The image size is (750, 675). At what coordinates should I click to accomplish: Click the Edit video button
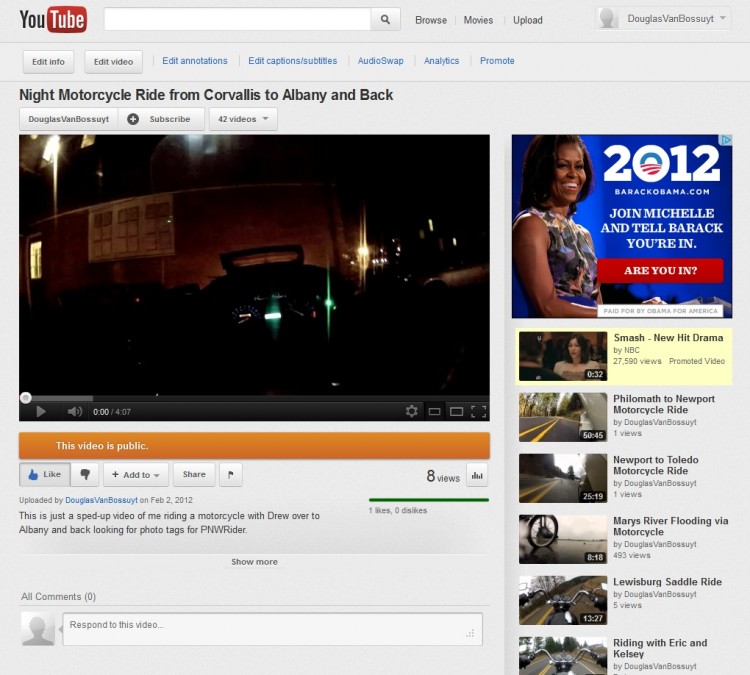click(x=113, y=62)
